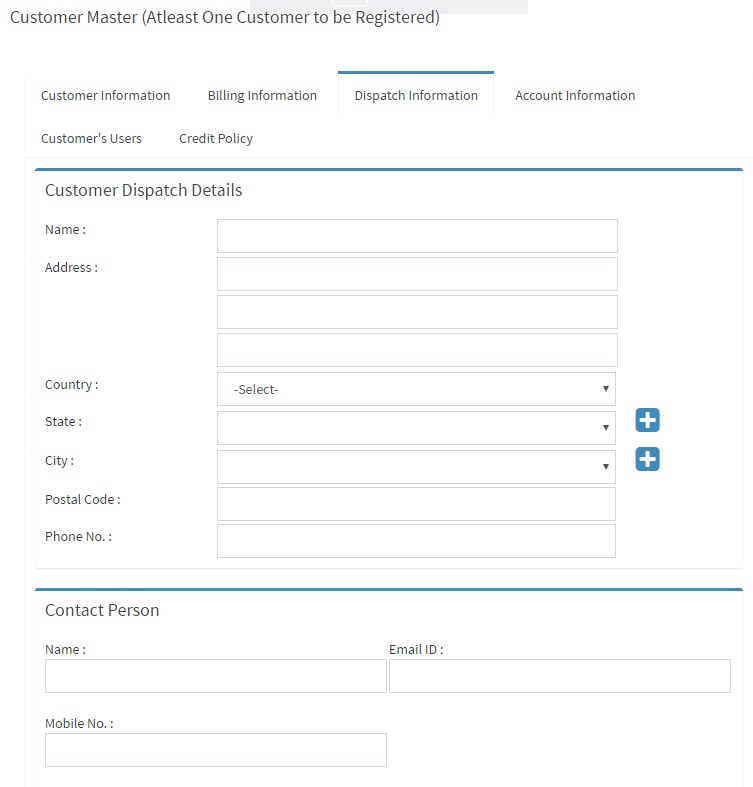Focus the Email ID input field
This screenshot has width=753, height=787.
(x=560, y=676)
